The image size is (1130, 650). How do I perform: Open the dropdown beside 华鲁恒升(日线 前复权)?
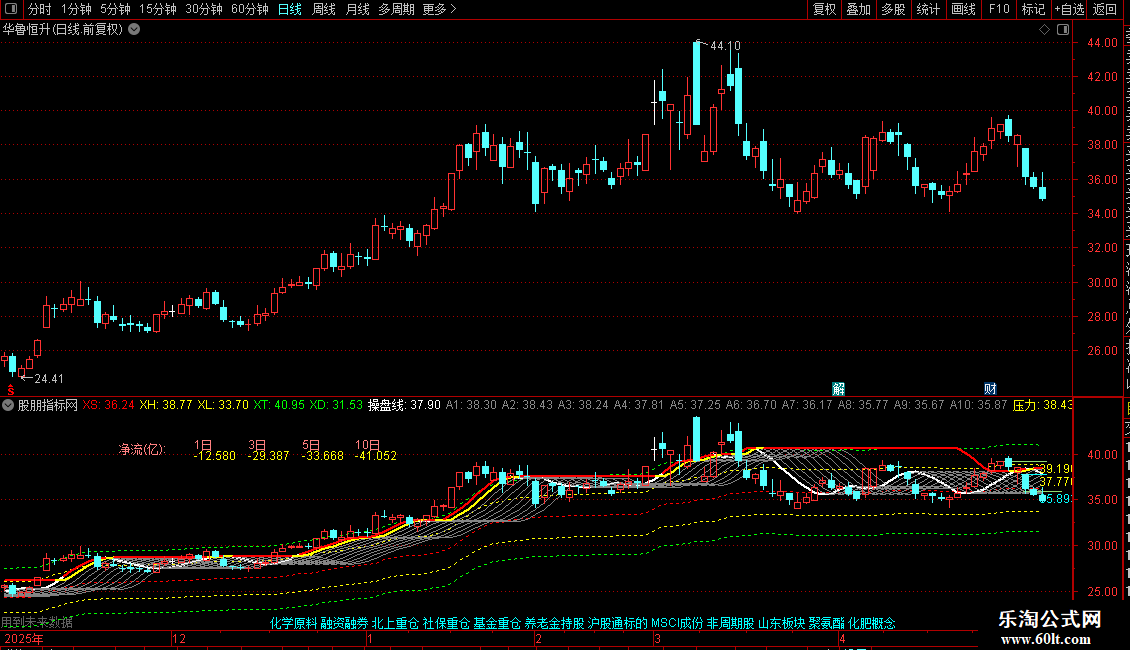tap(134, 30)
